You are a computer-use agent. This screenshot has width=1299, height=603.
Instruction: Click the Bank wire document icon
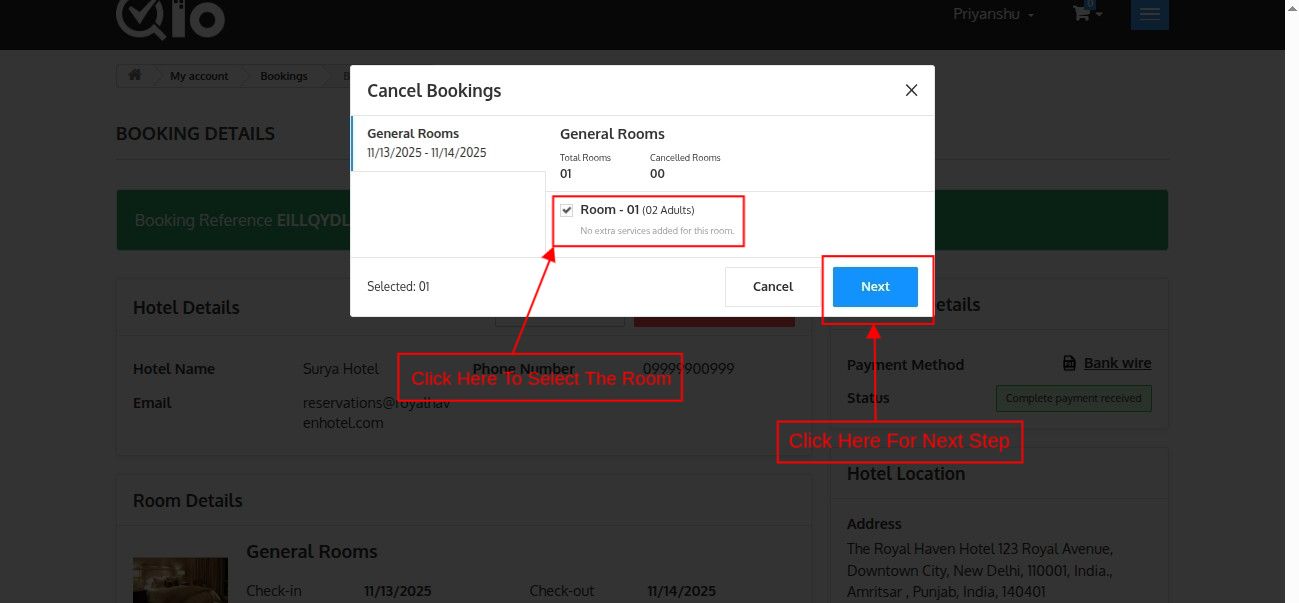coord(1069,363)
